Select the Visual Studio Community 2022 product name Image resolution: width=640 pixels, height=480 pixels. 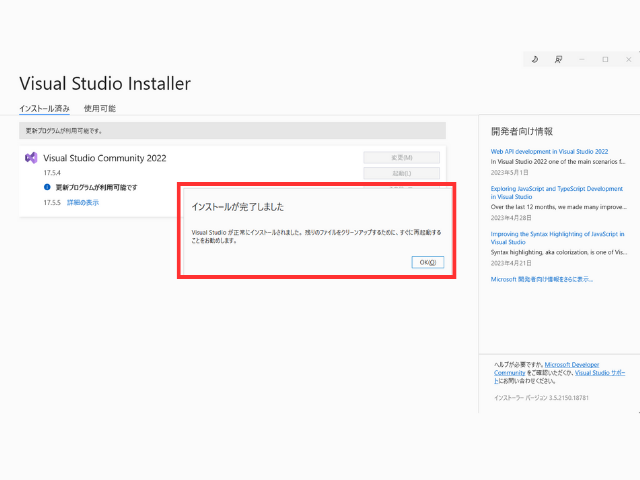[105, 158]
